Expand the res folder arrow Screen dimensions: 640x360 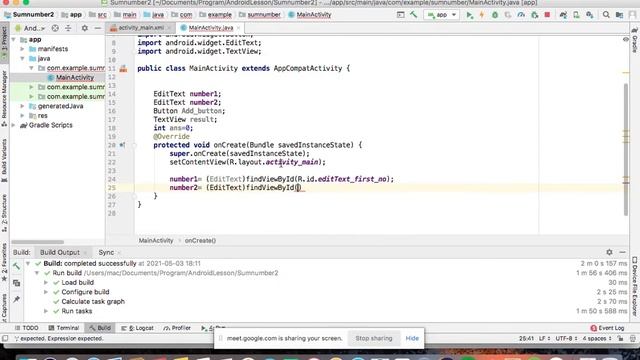click(x=22, y=116)
